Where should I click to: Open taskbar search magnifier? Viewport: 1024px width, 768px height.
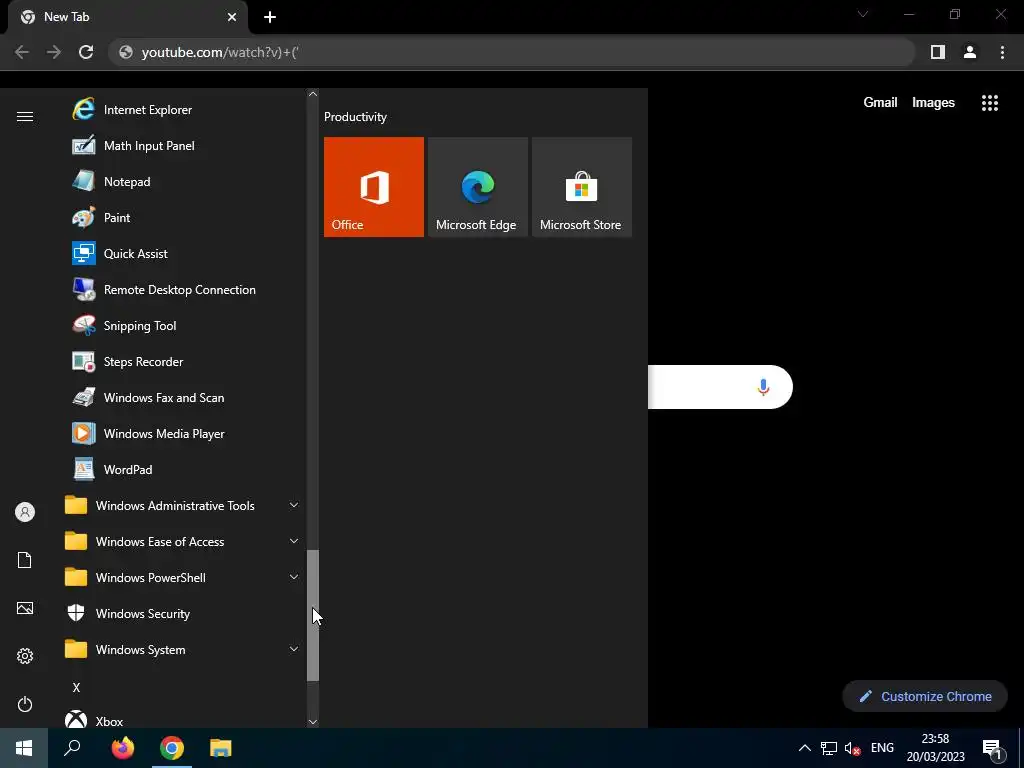(x=72, y=748)
